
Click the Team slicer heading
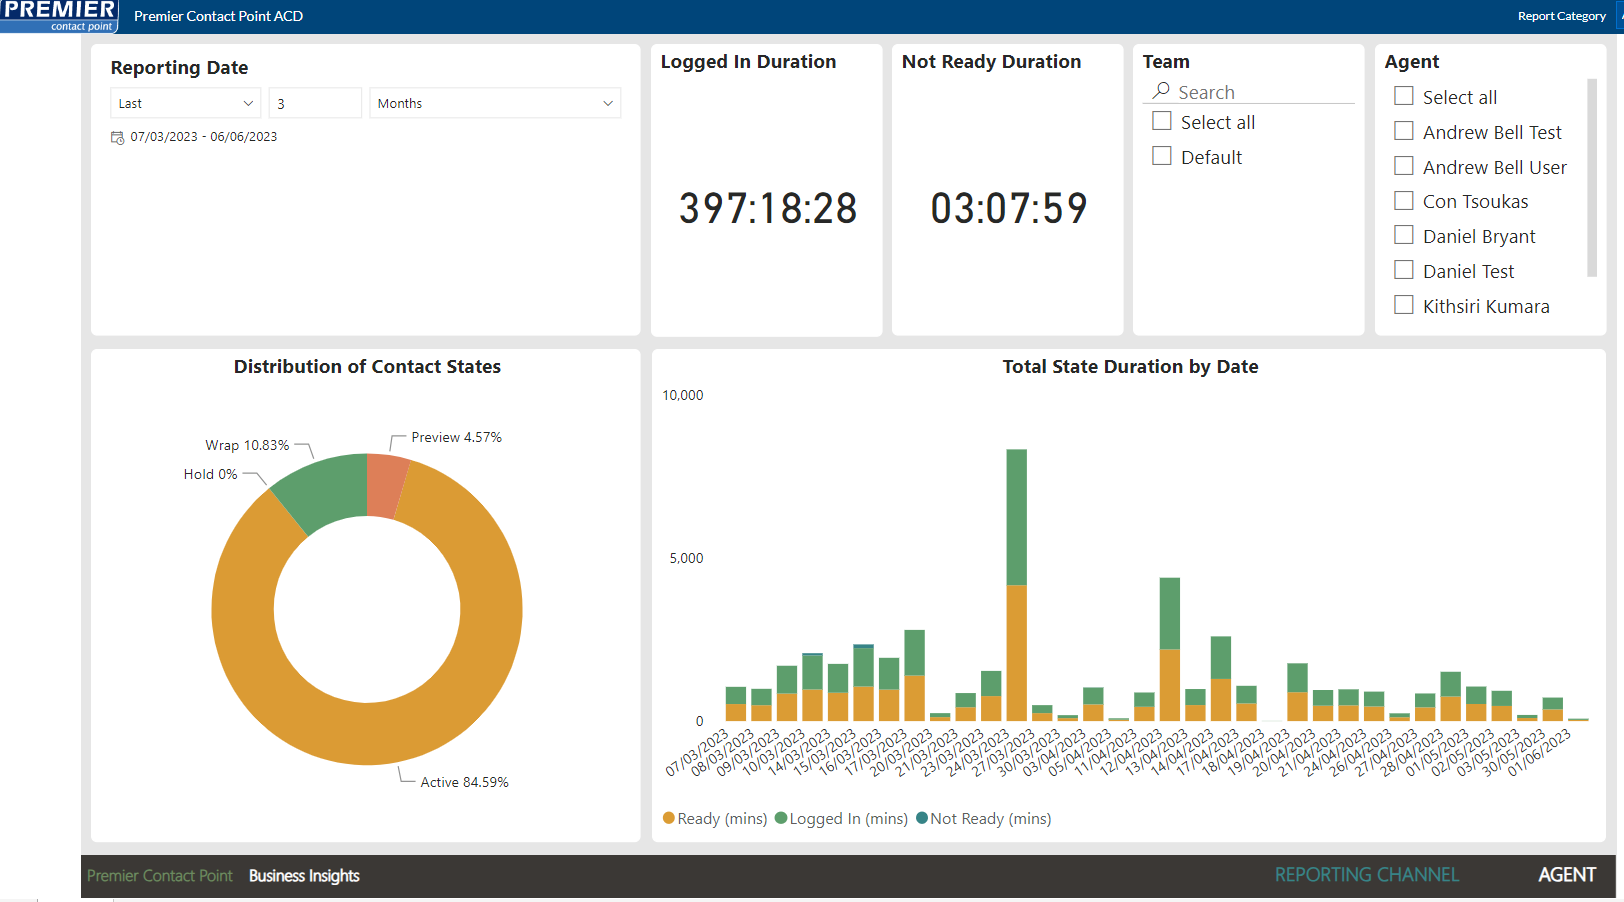[x=1166, y=61]
